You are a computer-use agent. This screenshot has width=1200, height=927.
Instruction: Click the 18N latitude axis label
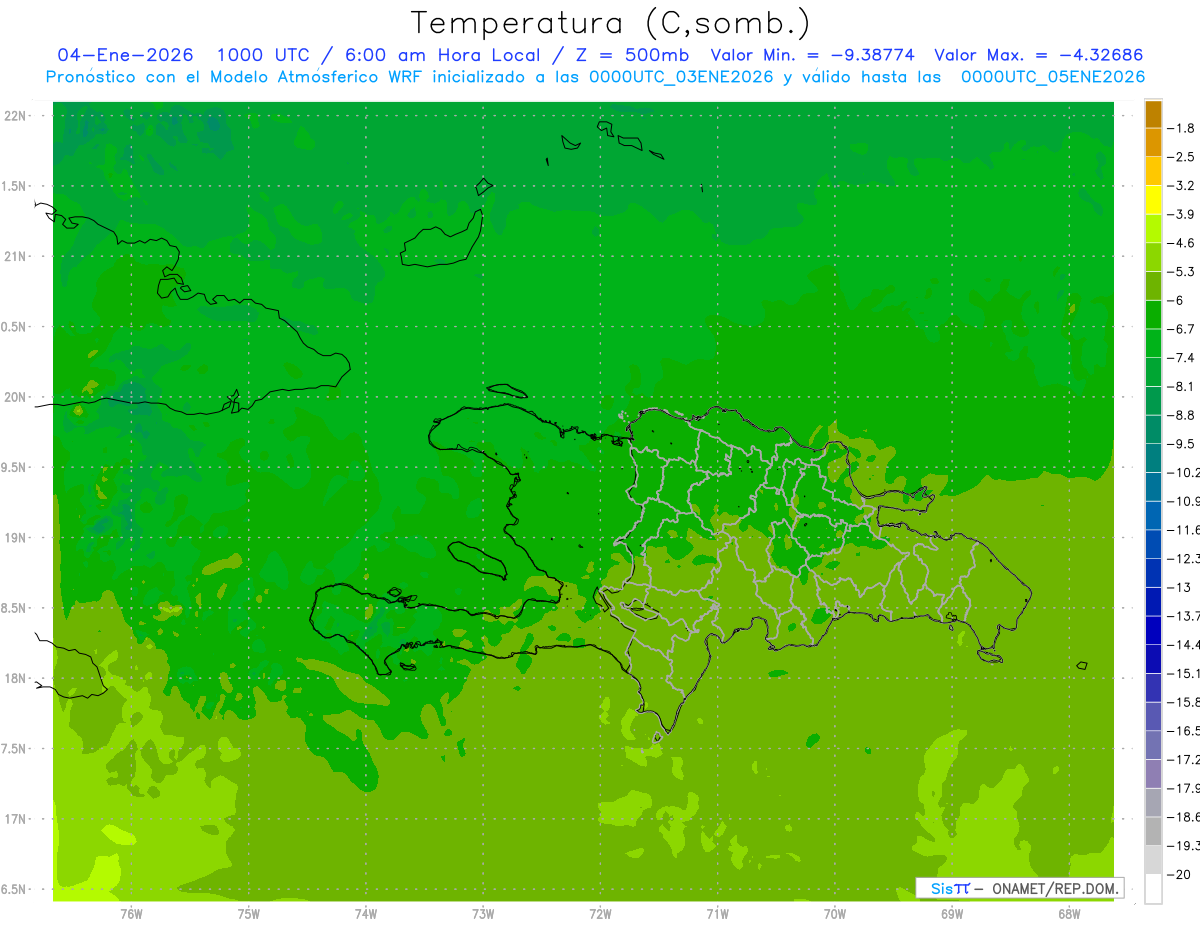point(15,678)
